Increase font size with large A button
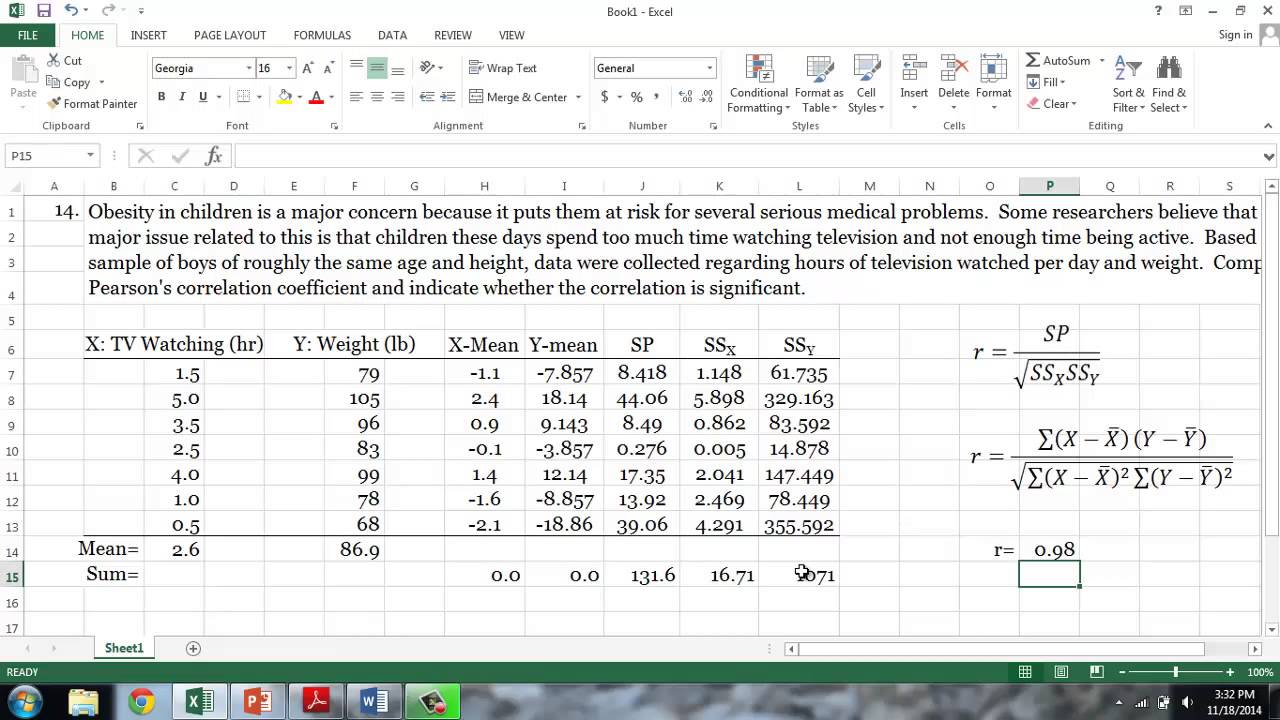 click(x=308, y=68)
